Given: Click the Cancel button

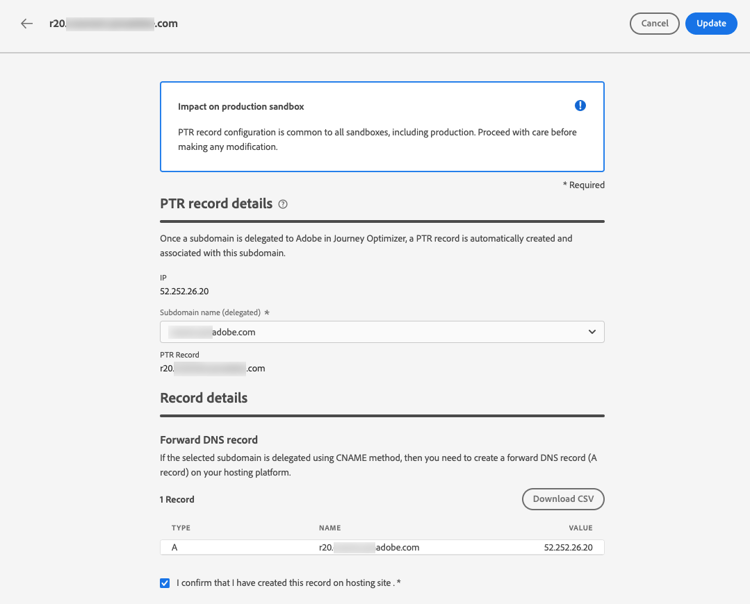Looking at the screenshot, I should (x=654, y=23).
